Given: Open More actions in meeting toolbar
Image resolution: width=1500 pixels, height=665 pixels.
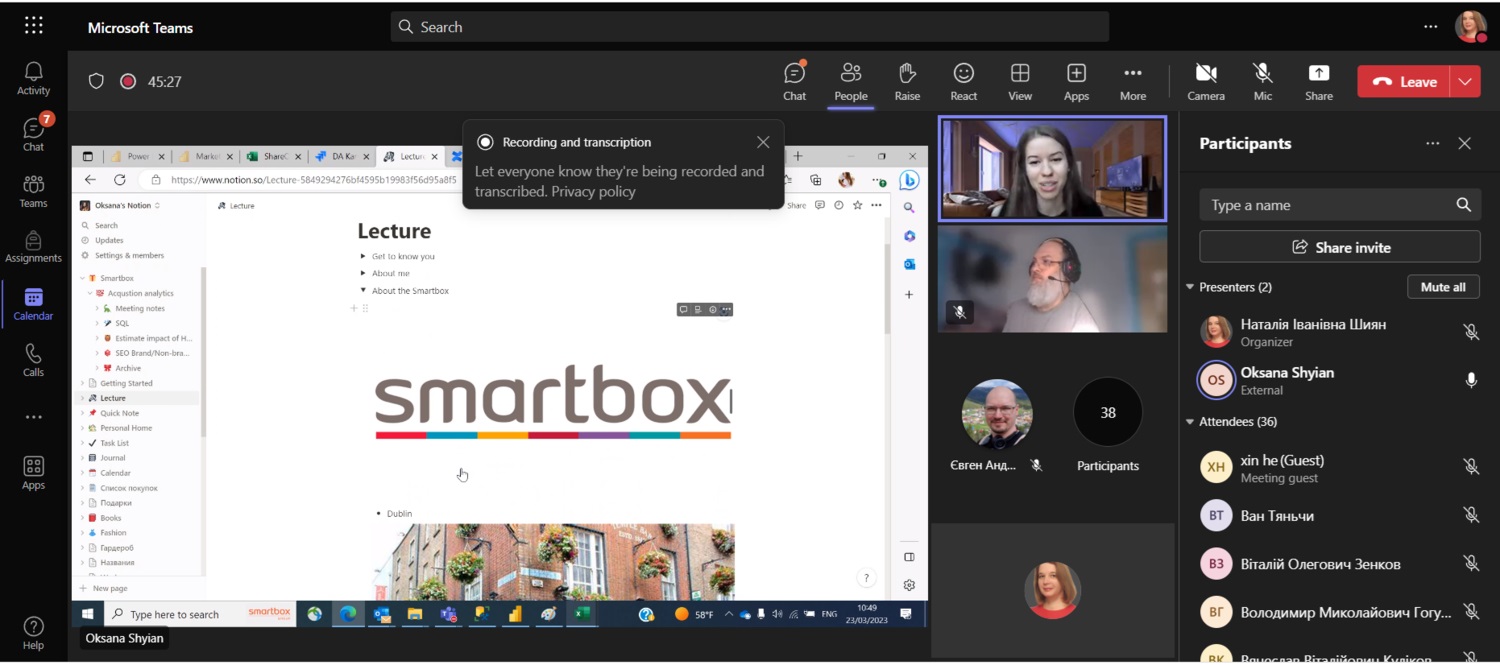Looking at the screenshot, I should (x=1132, y=81).
